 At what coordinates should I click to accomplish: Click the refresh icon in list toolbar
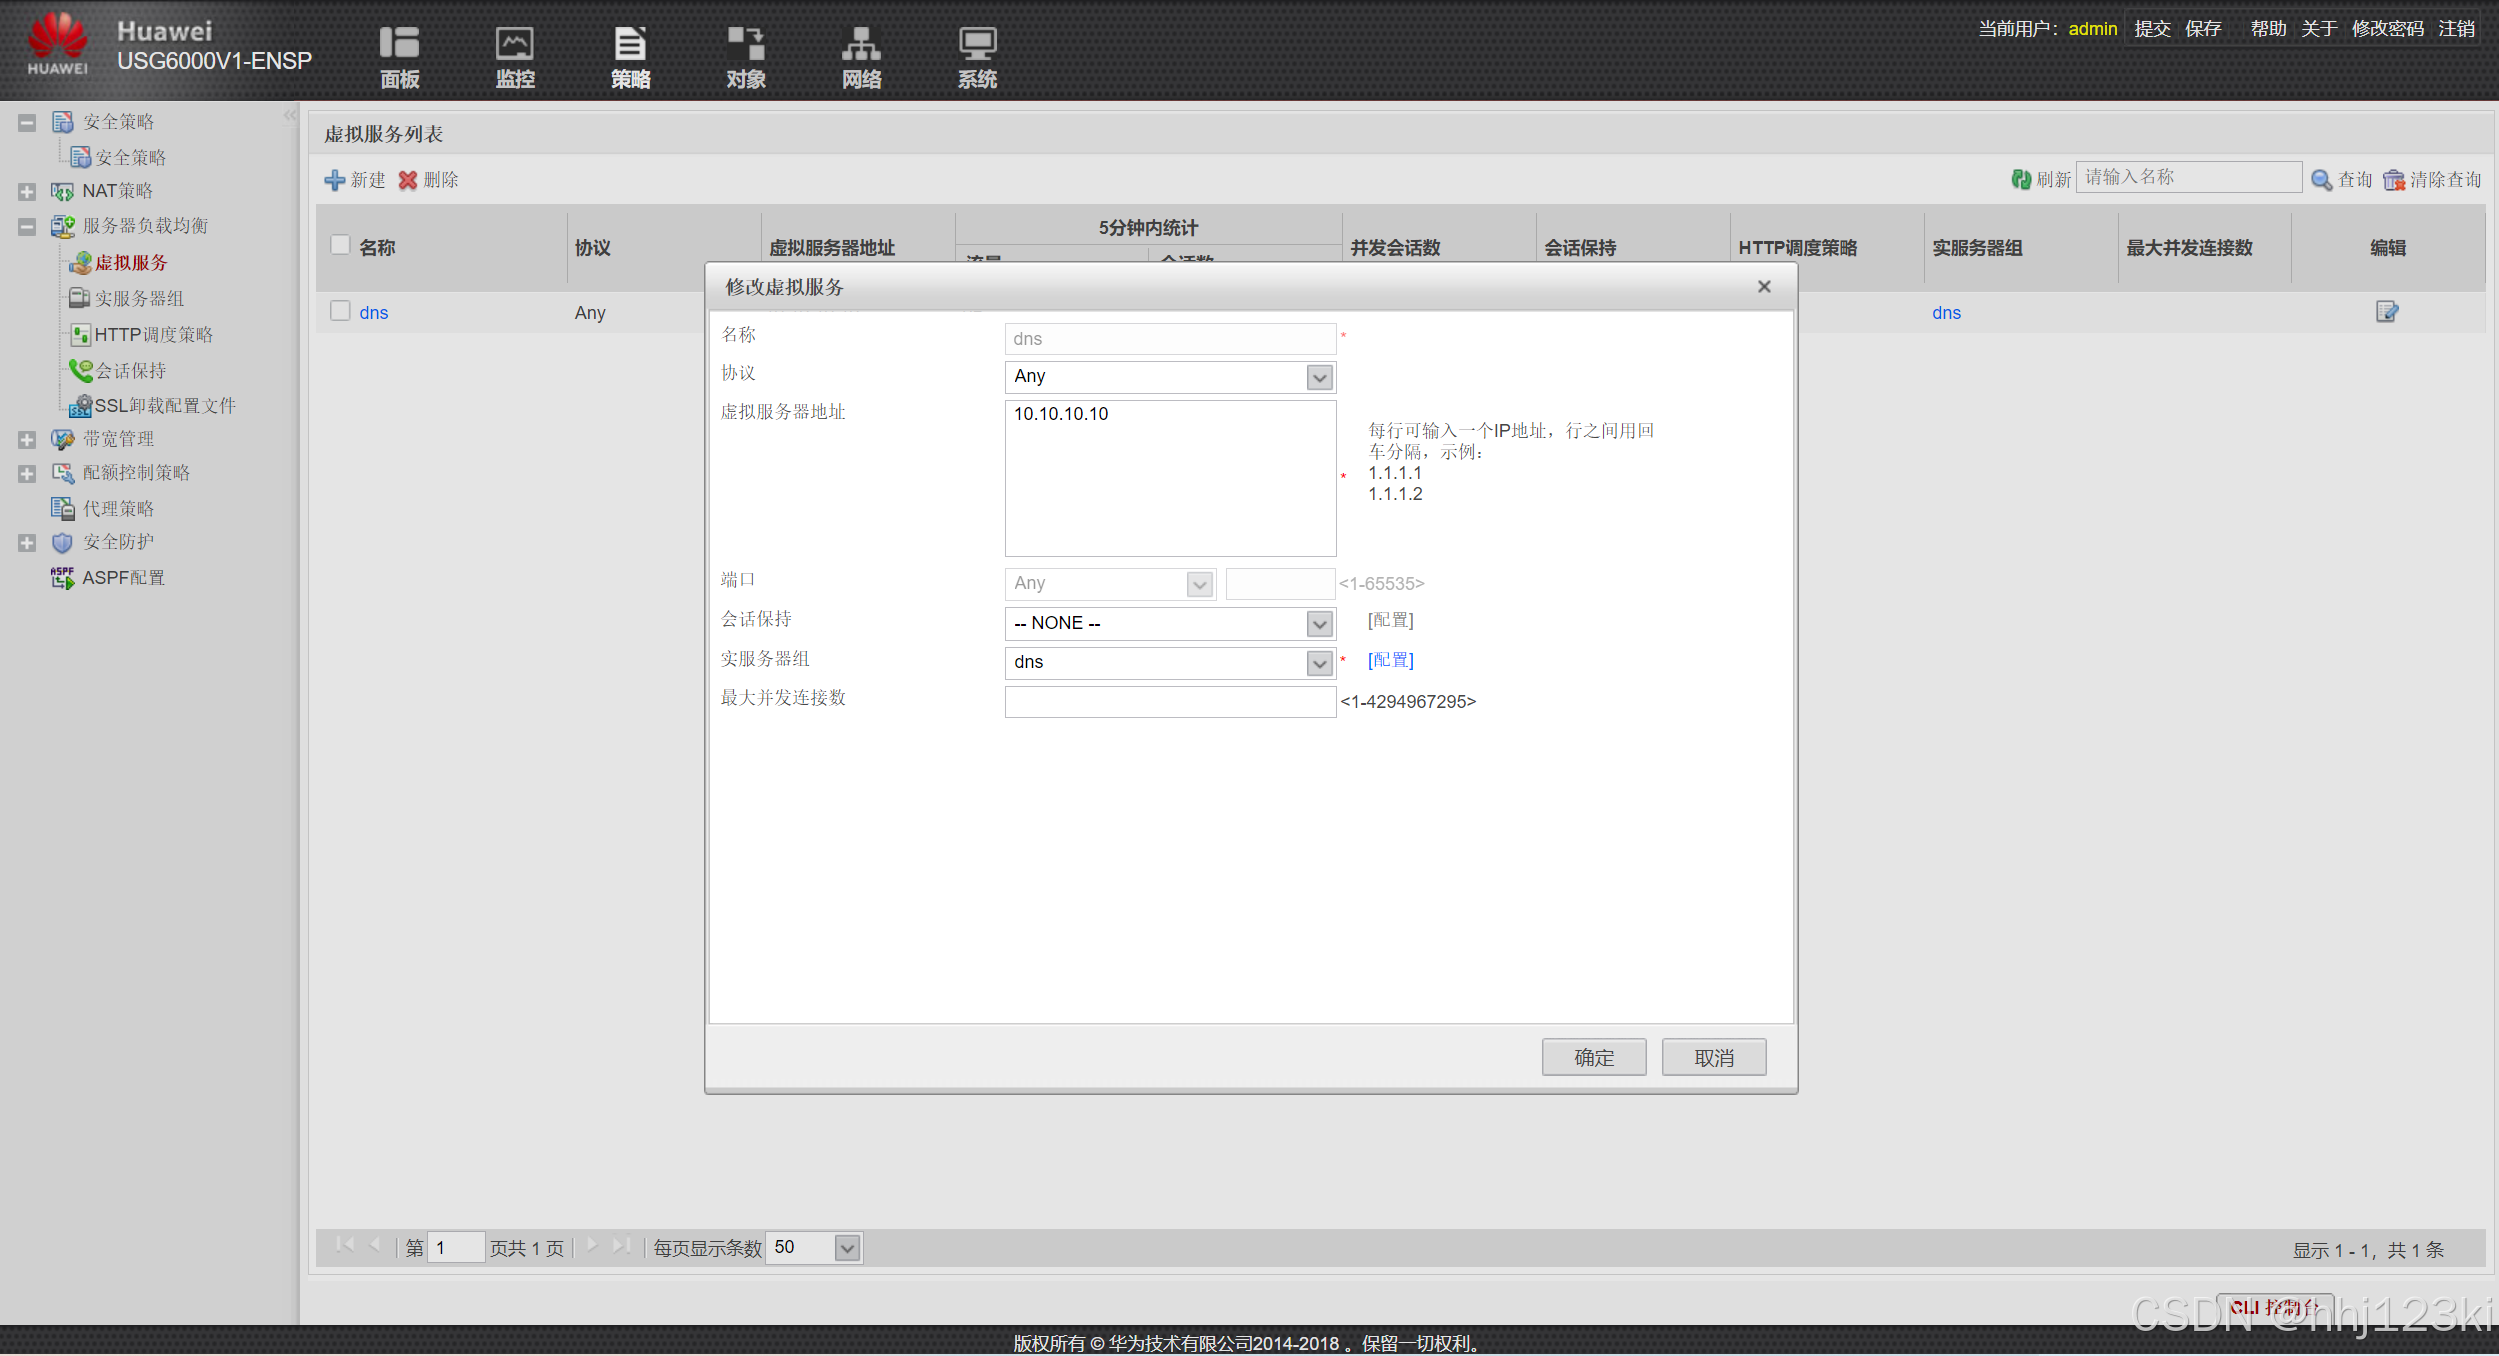2021,179
